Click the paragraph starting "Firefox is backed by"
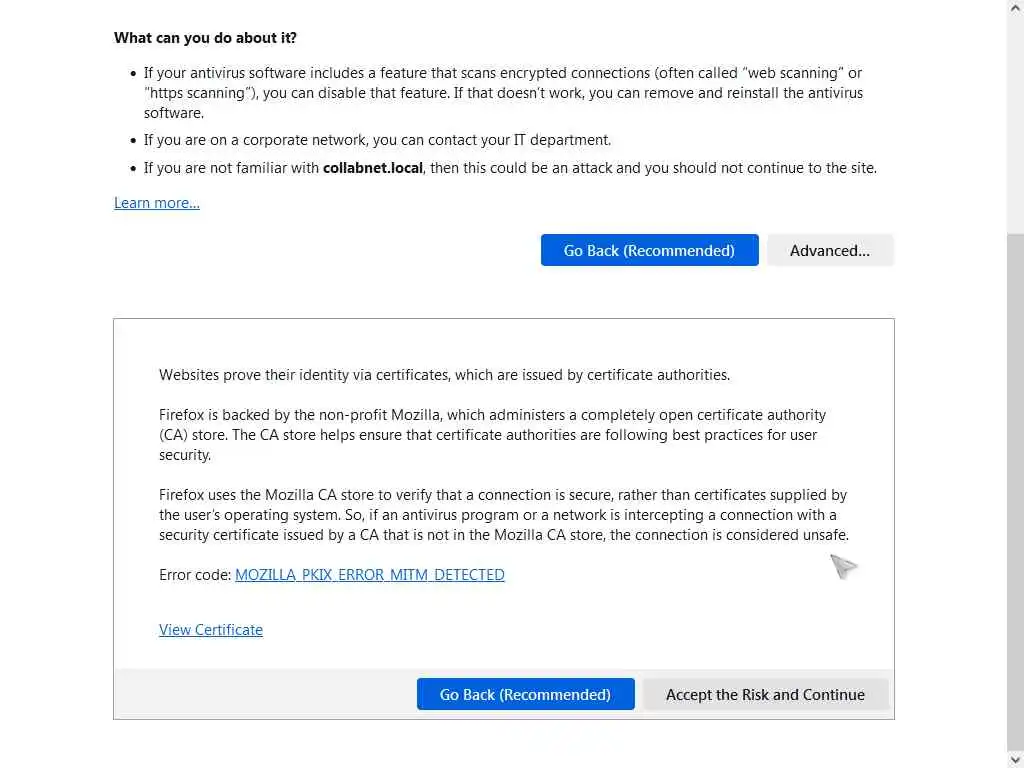 point(490,434)
